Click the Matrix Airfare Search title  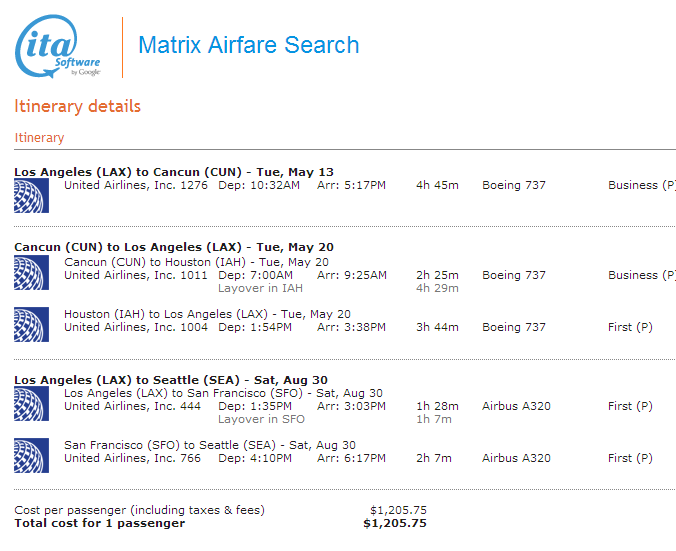click(249, 45)
